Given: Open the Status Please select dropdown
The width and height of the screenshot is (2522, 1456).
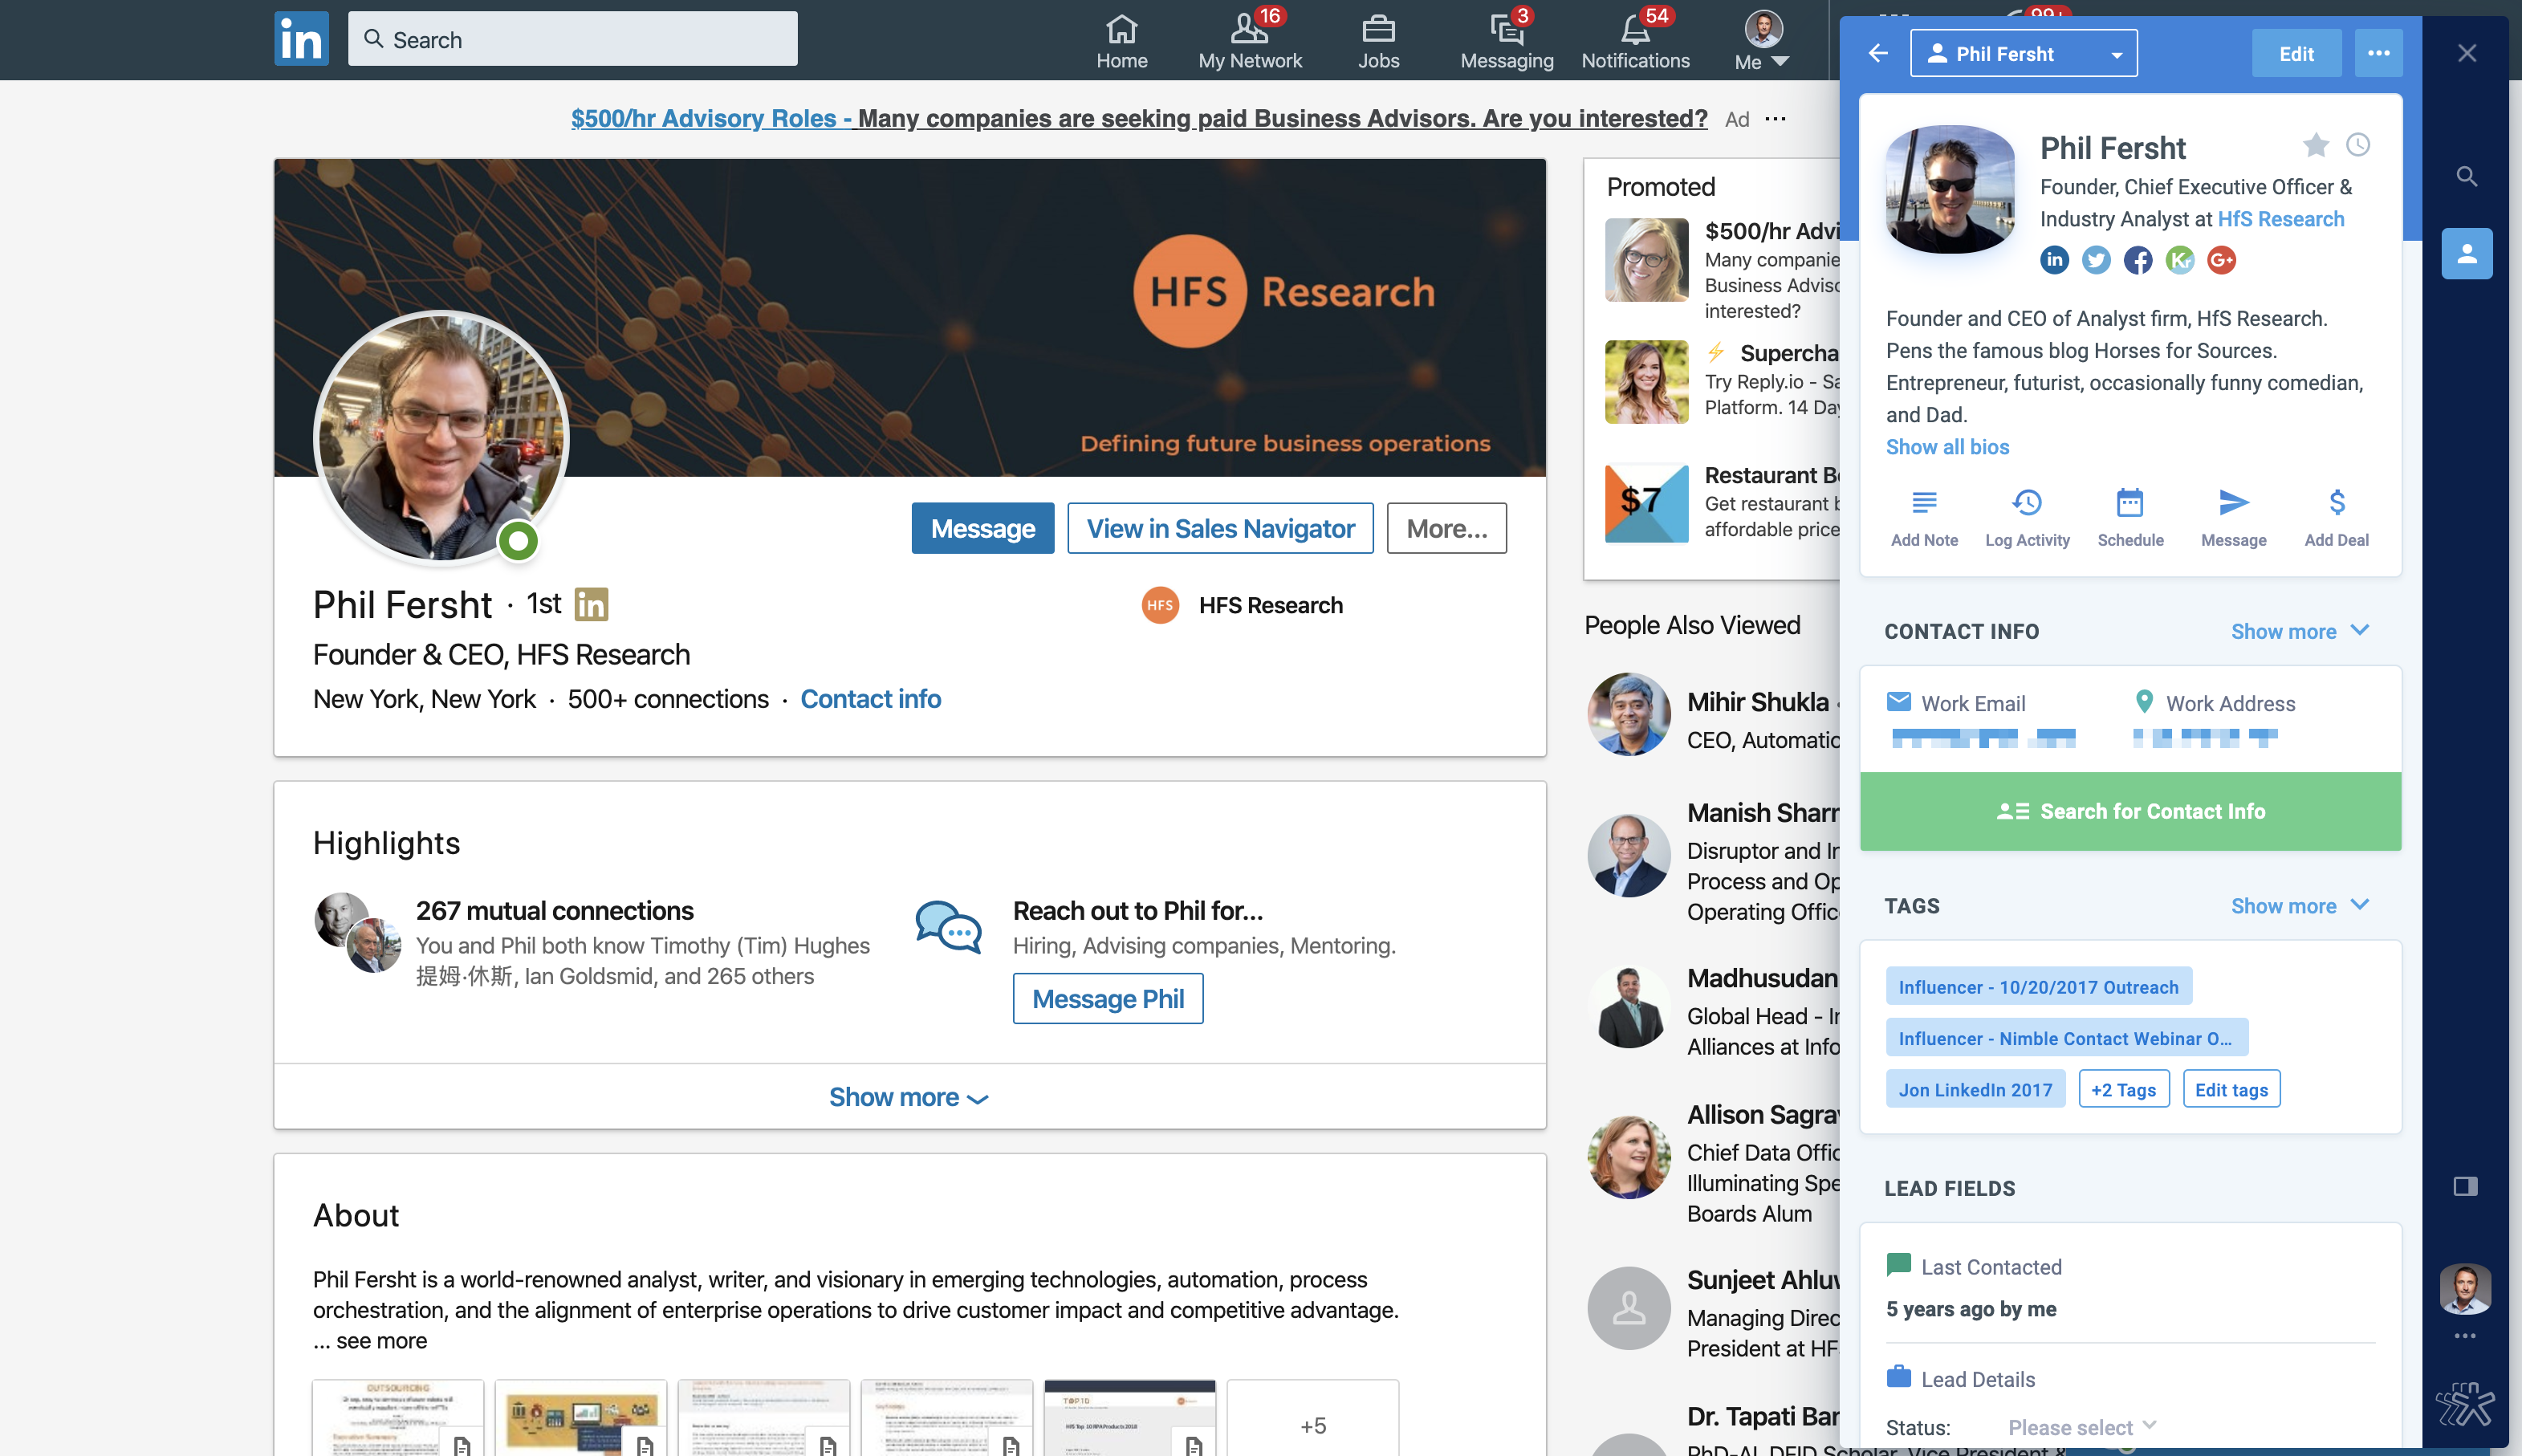Looking at the screenshot, I should (2082, 1427).
